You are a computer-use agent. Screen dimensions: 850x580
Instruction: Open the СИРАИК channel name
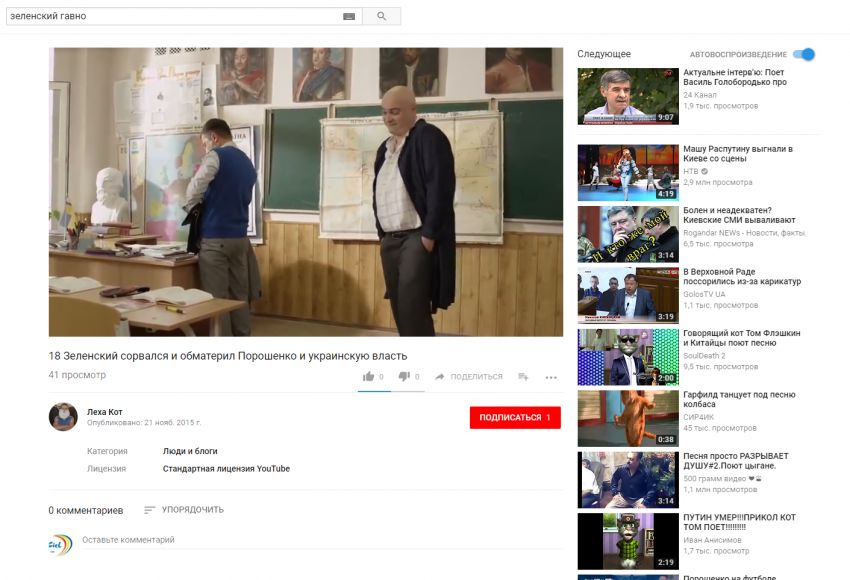tap(698, 417)
